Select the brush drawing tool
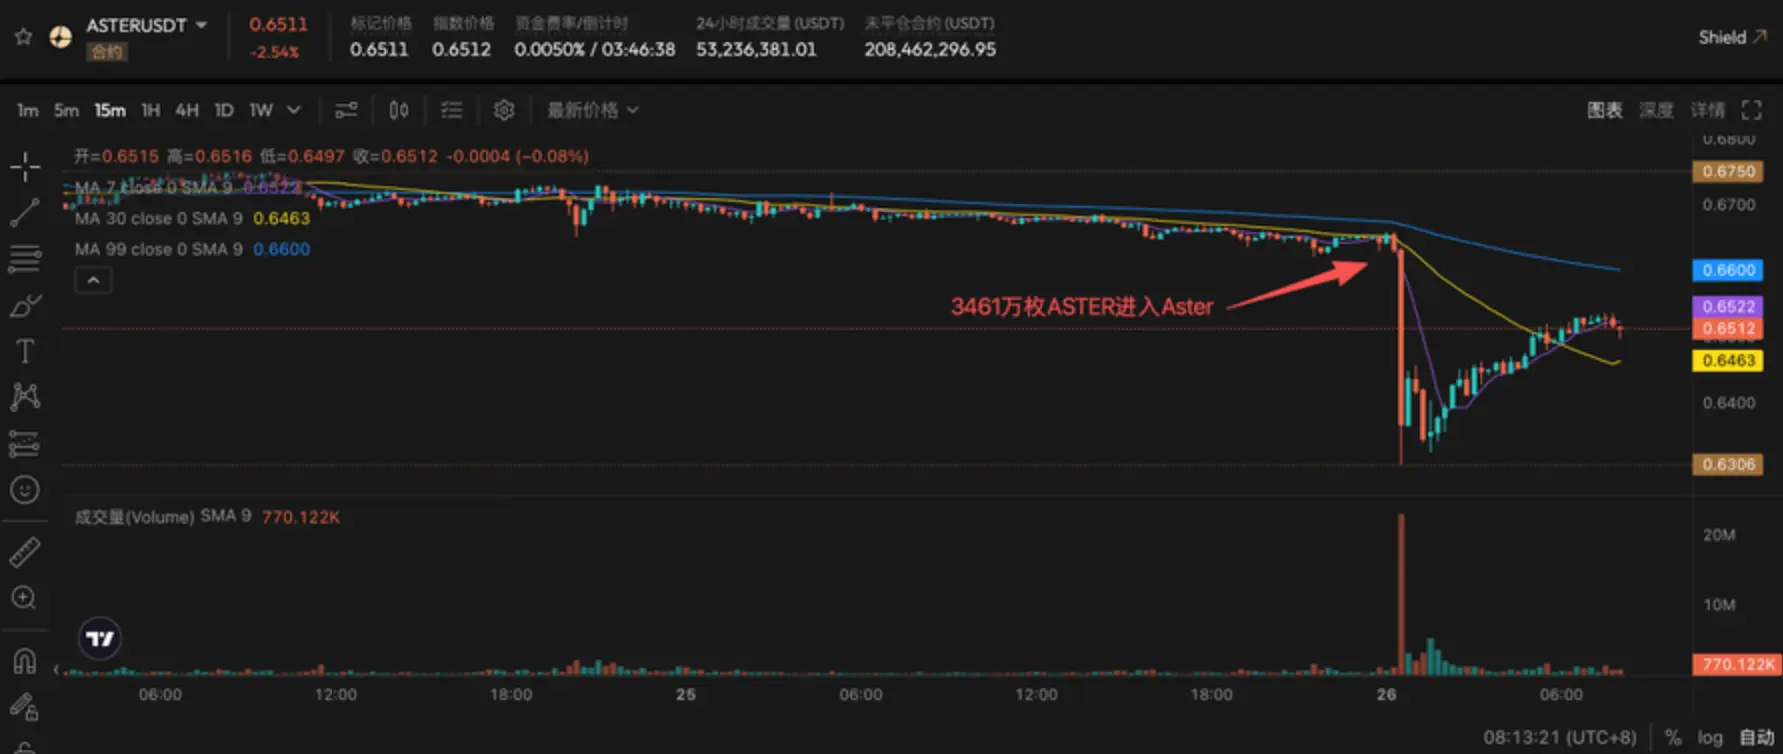This screenshot has height=754, width=1783. click(x=25, y=305)
